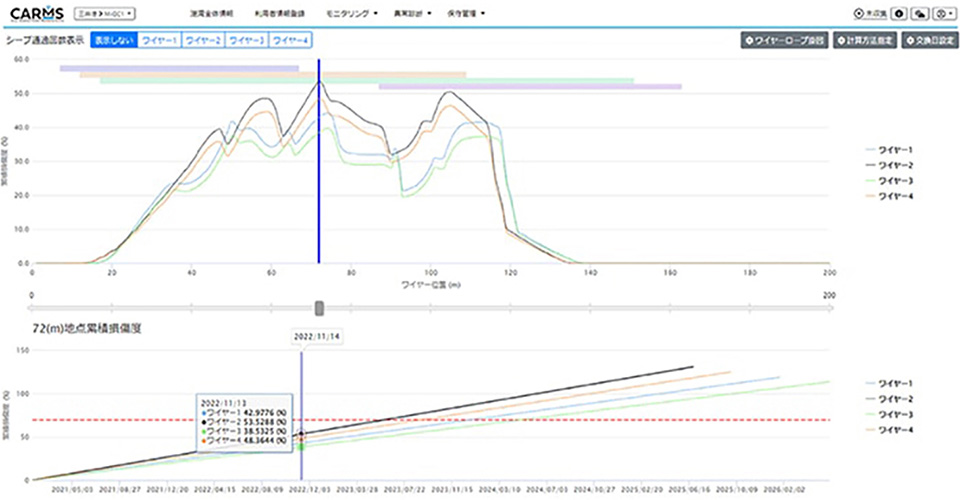
Task: Toggle ワイヤー3 in upper chart legend
Action: (889, 181)
